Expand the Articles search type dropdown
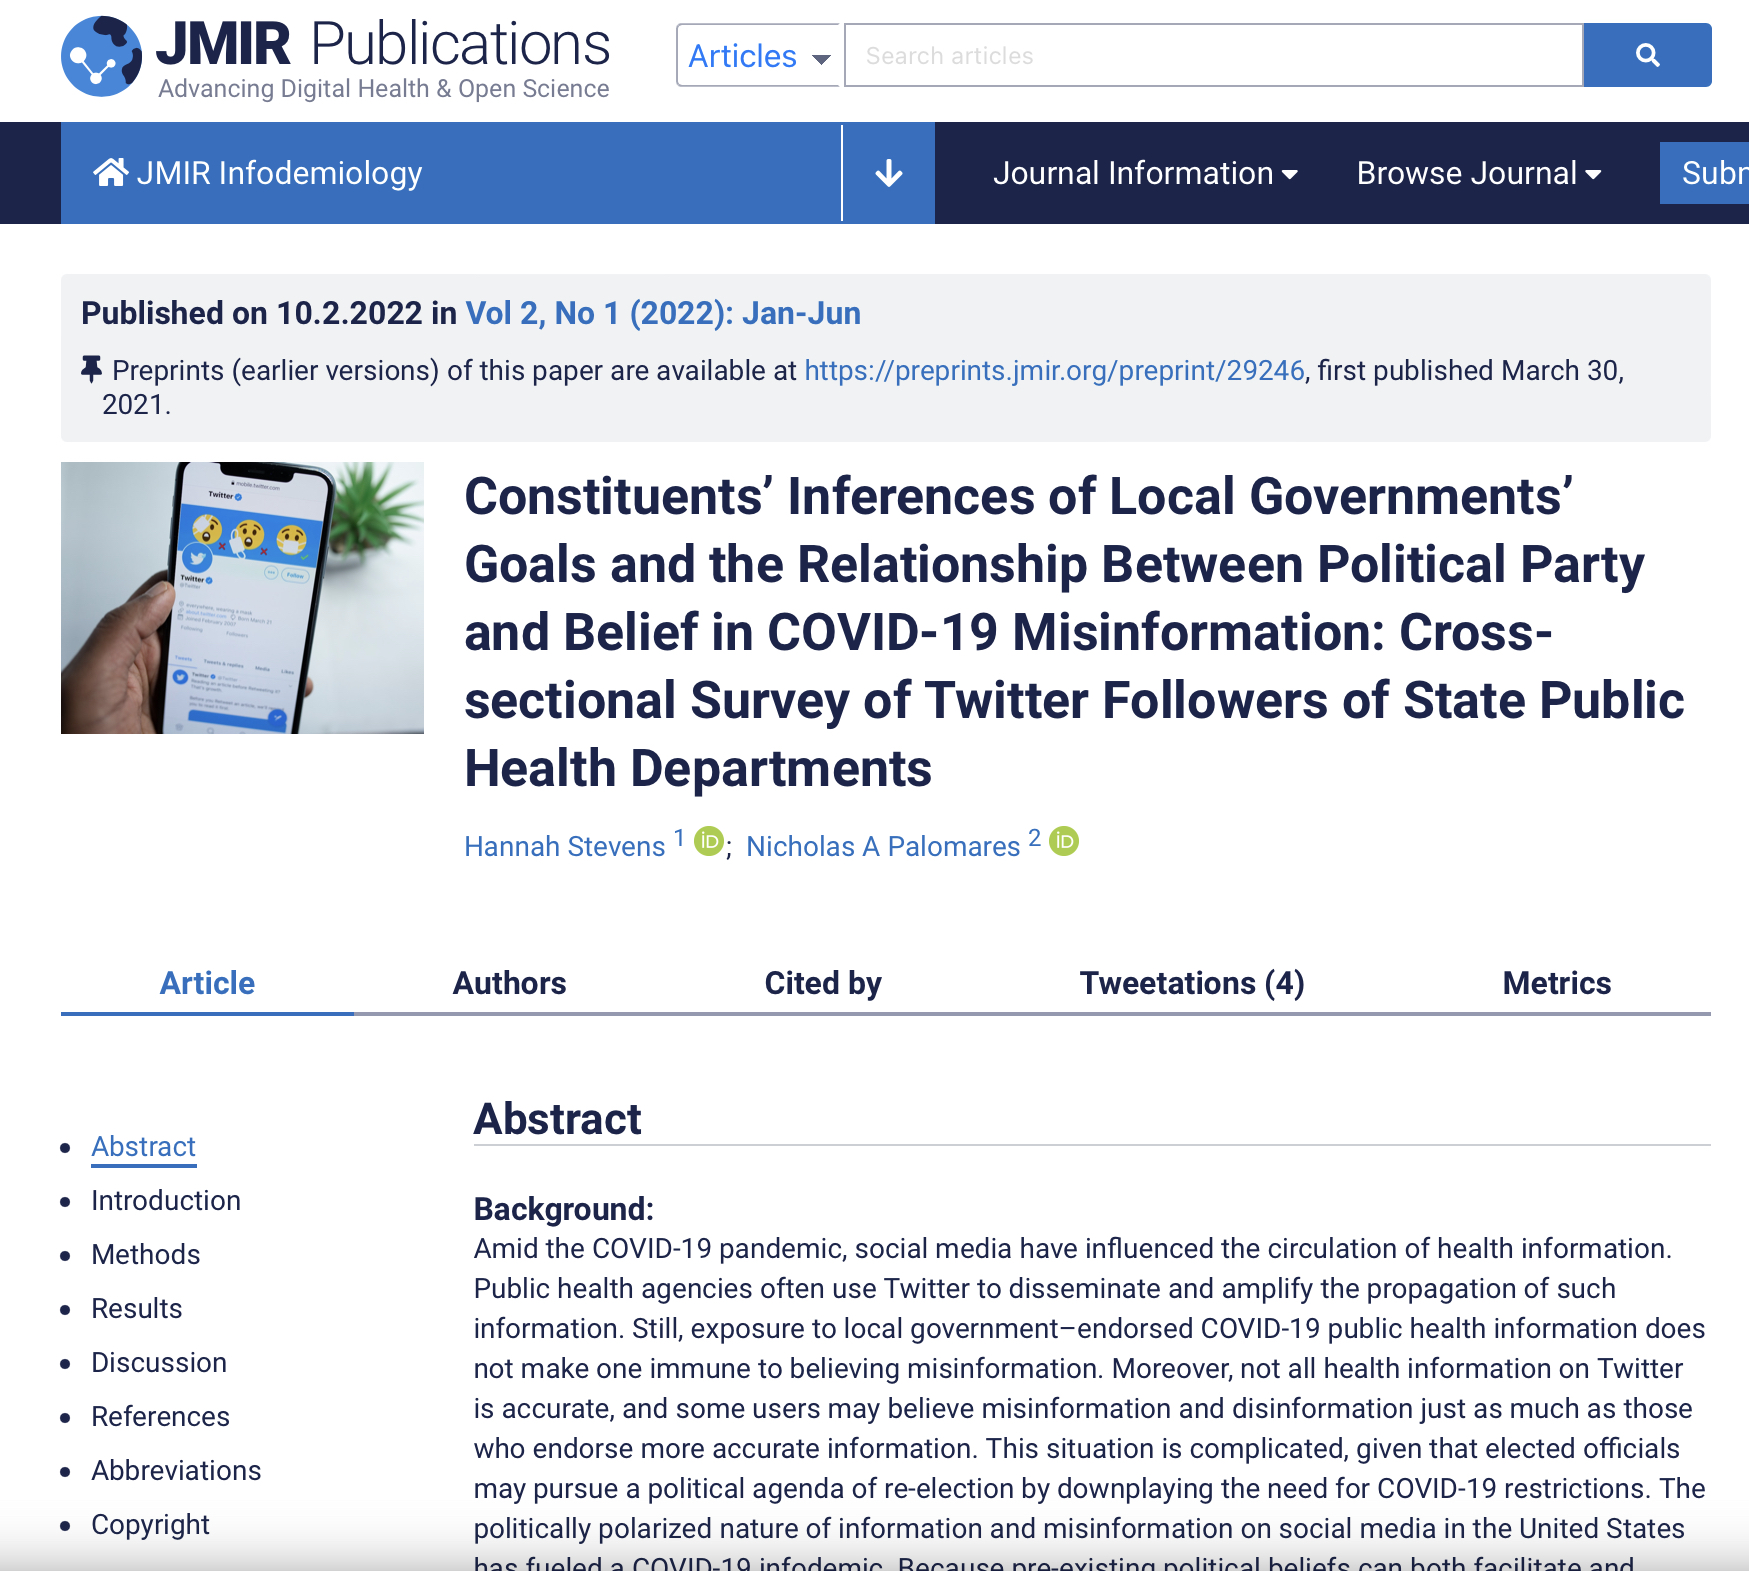 pos(758,56)
